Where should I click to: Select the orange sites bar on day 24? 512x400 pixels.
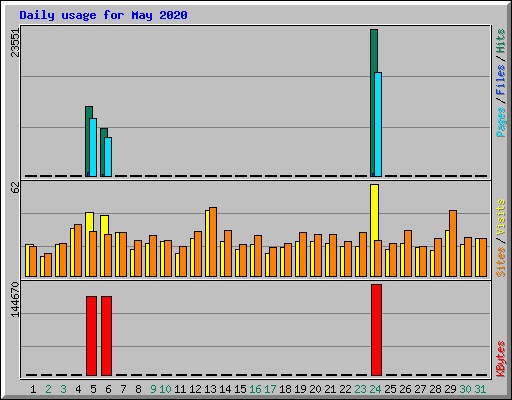pyautogui.click(x=378, y=258)
